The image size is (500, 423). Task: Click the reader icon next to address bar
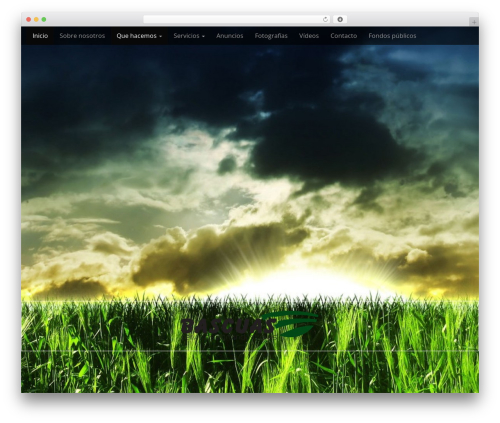click(340, 19)
